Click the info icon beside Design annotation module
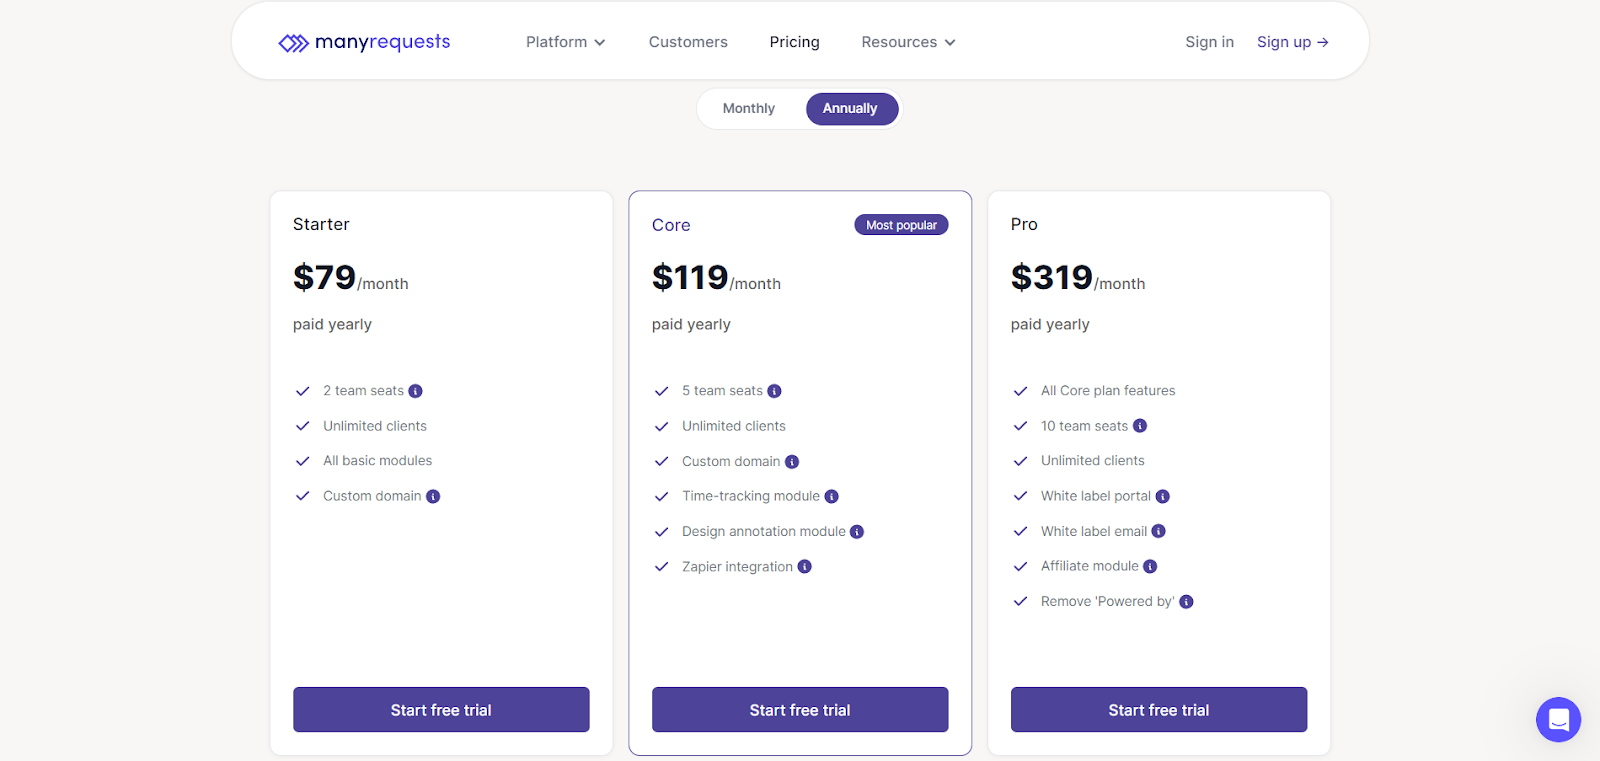Image resolution: width=1600 pixels, height=761 pixels. (856, 531)
